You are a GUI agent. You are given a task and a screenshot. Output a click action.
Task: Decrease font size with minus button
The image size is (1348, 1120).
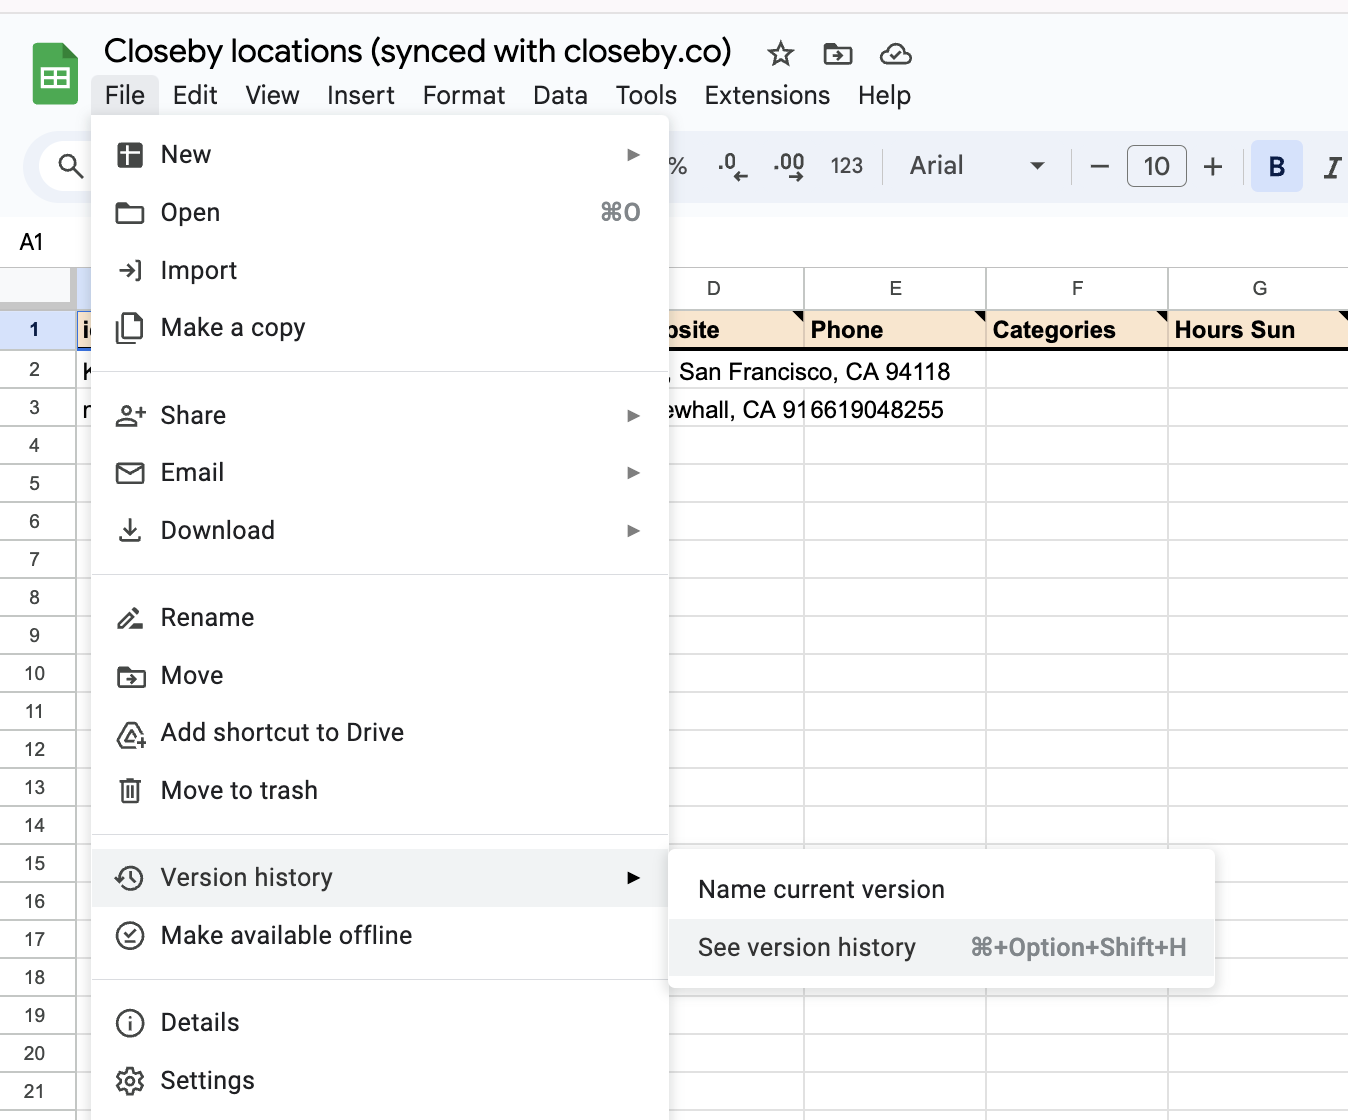[x=1099, y=167]
